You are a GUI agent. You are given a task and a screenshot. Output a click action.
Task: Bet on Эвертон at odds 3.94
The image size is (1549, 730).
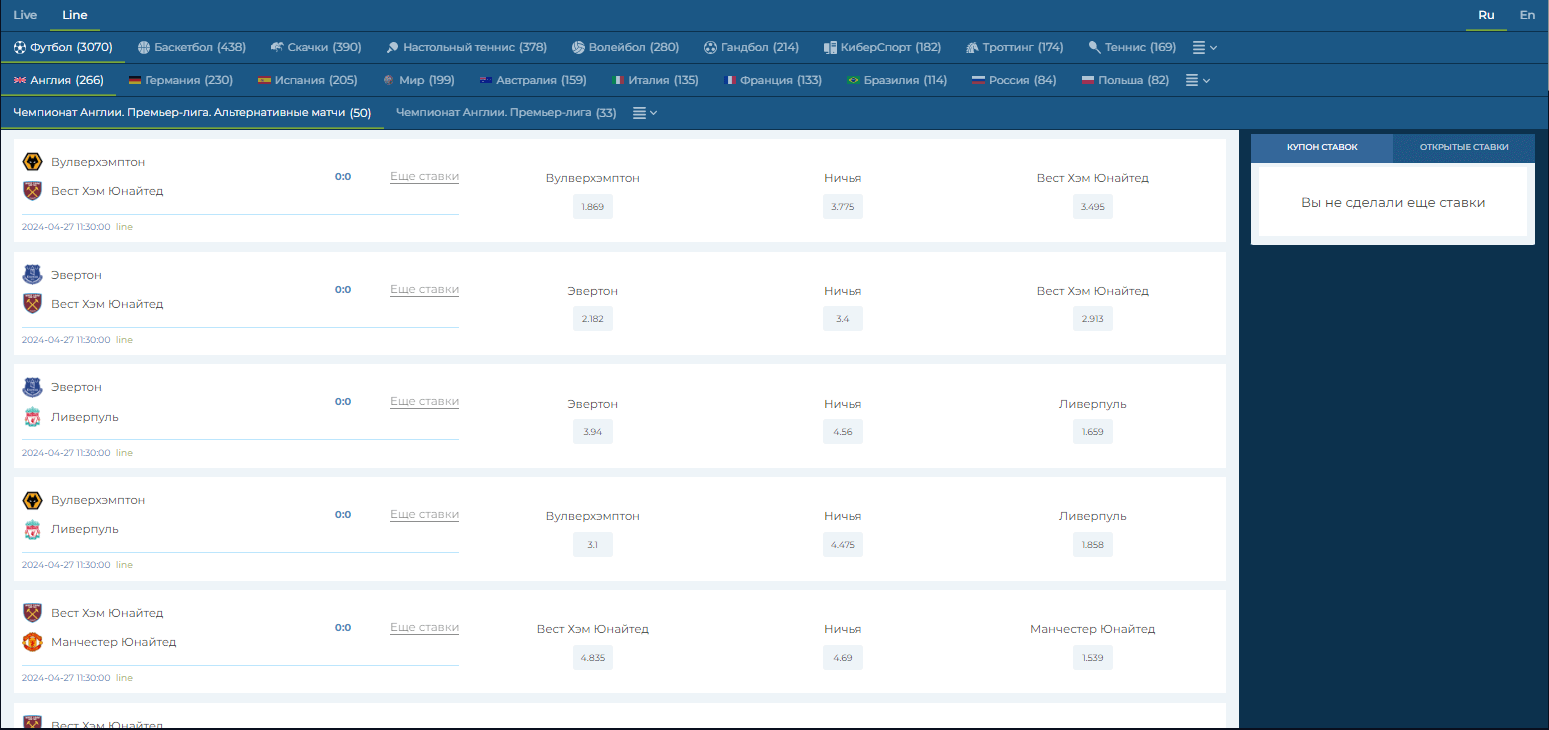[593, 432]
